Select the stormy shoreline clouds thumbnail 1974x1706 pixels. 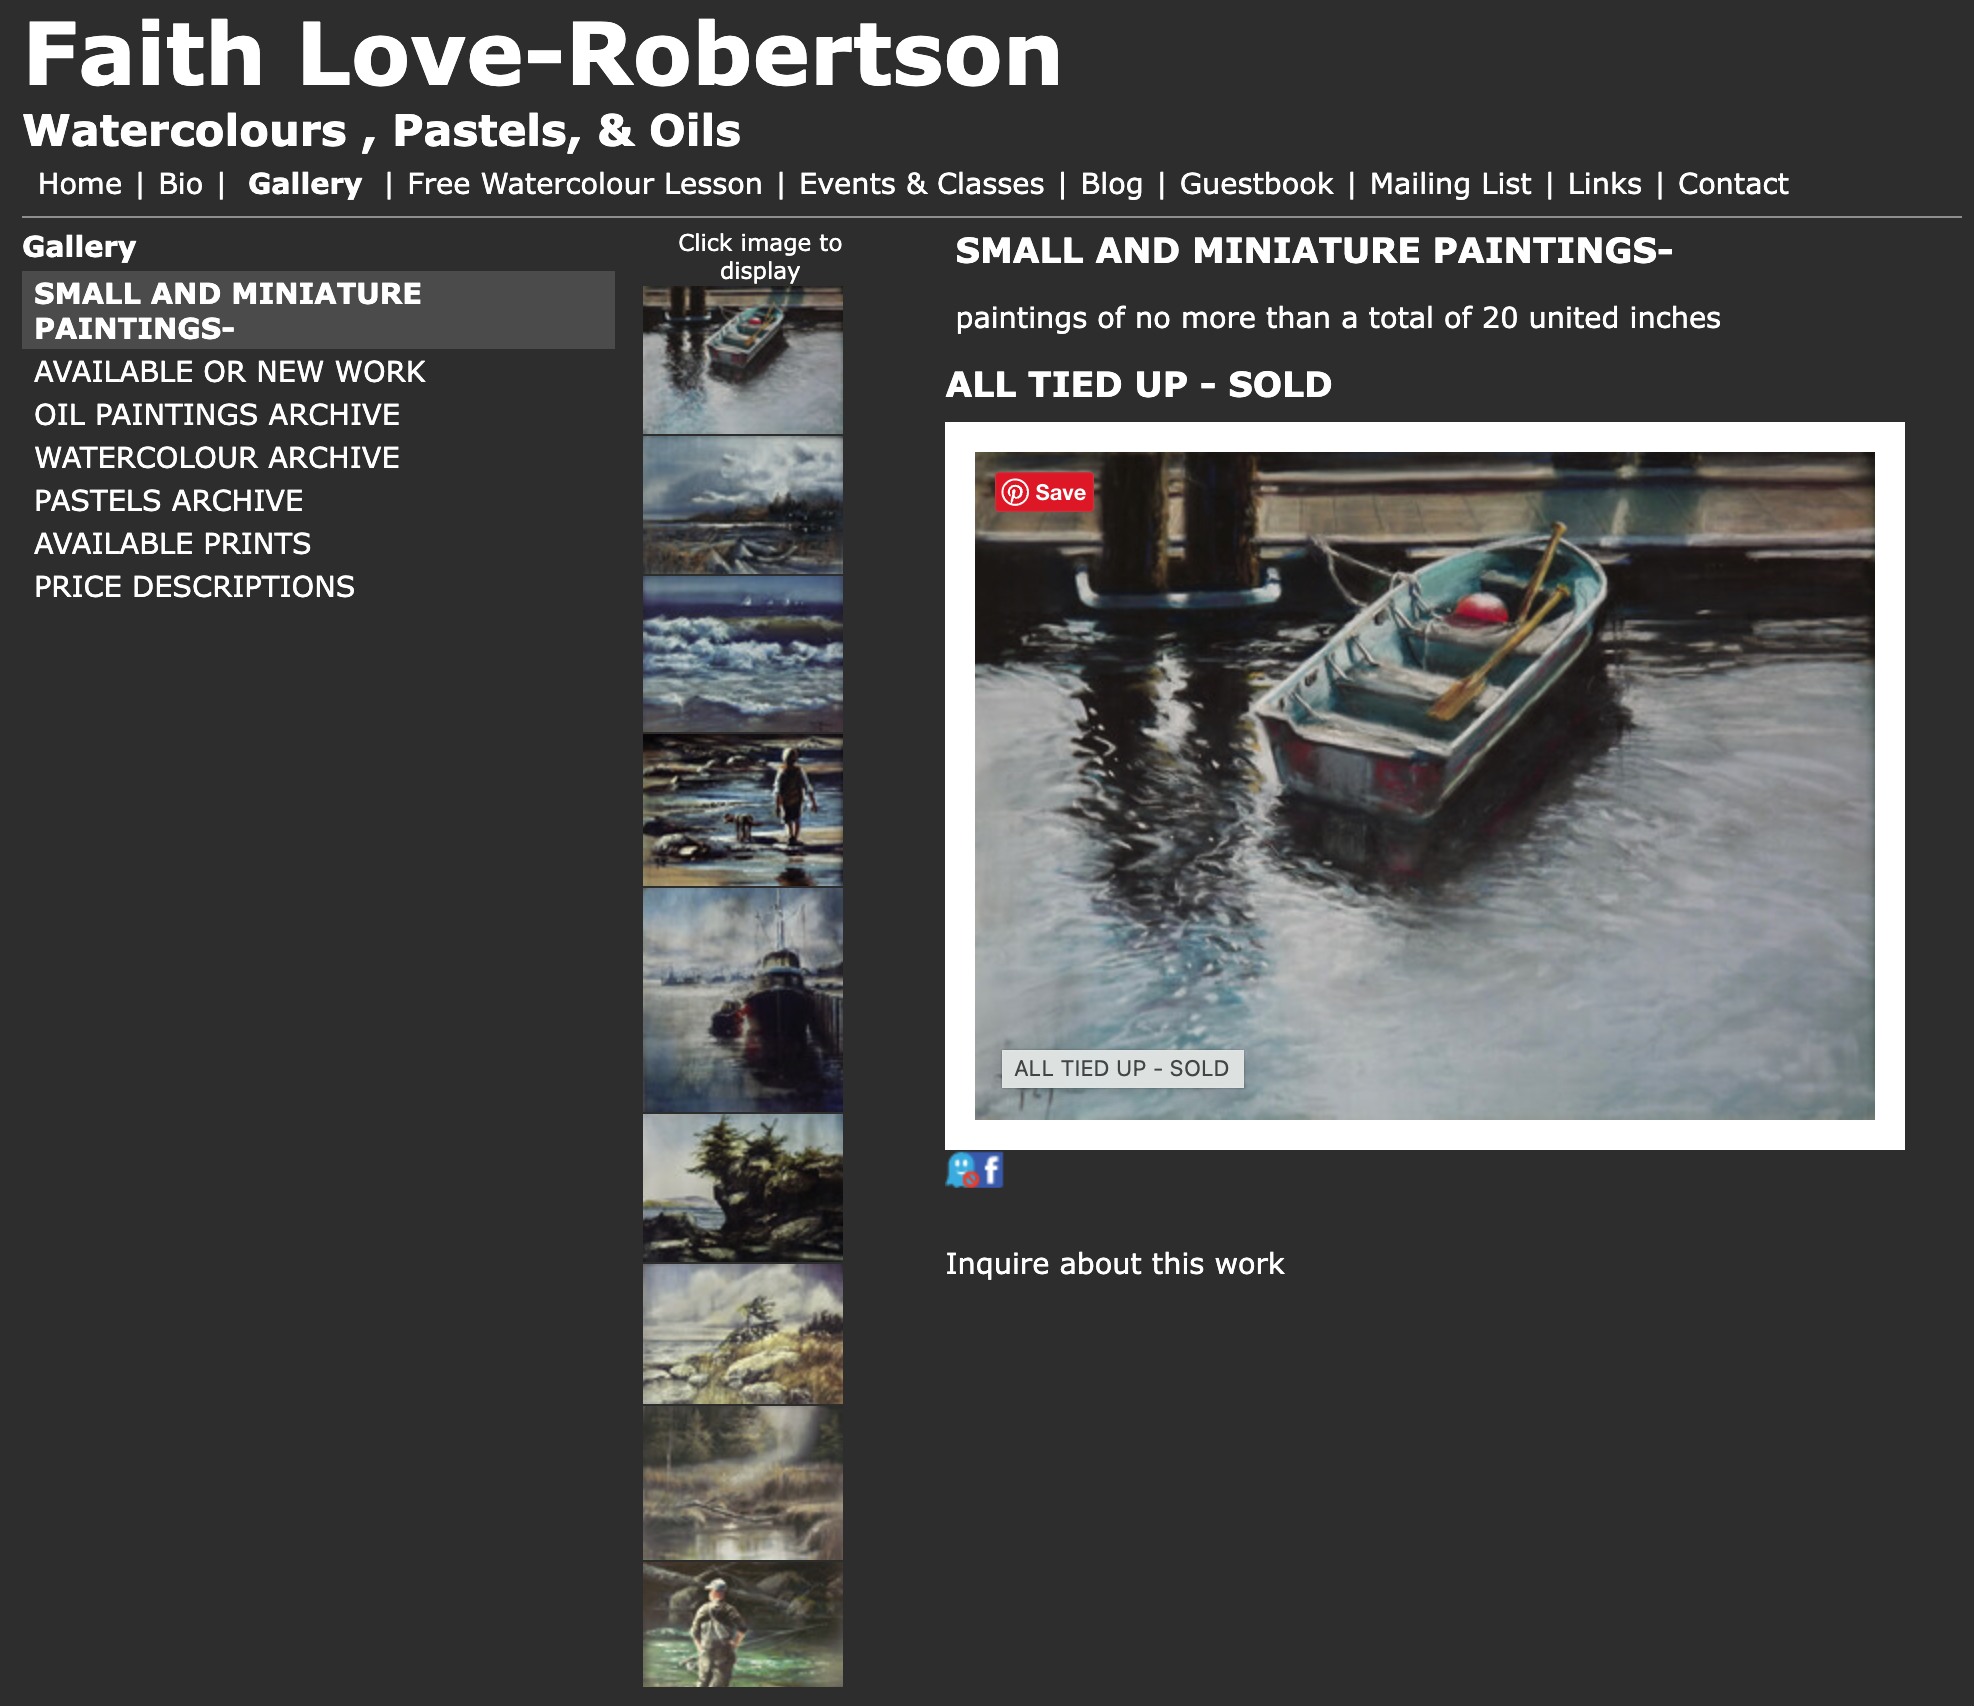coord(743,505)
